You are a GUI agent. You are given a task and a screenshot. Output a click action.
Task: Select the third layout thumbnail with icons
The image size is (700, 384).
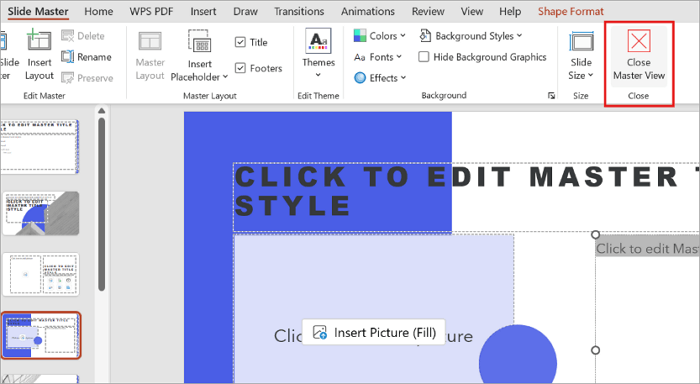[x=41, y=274]
